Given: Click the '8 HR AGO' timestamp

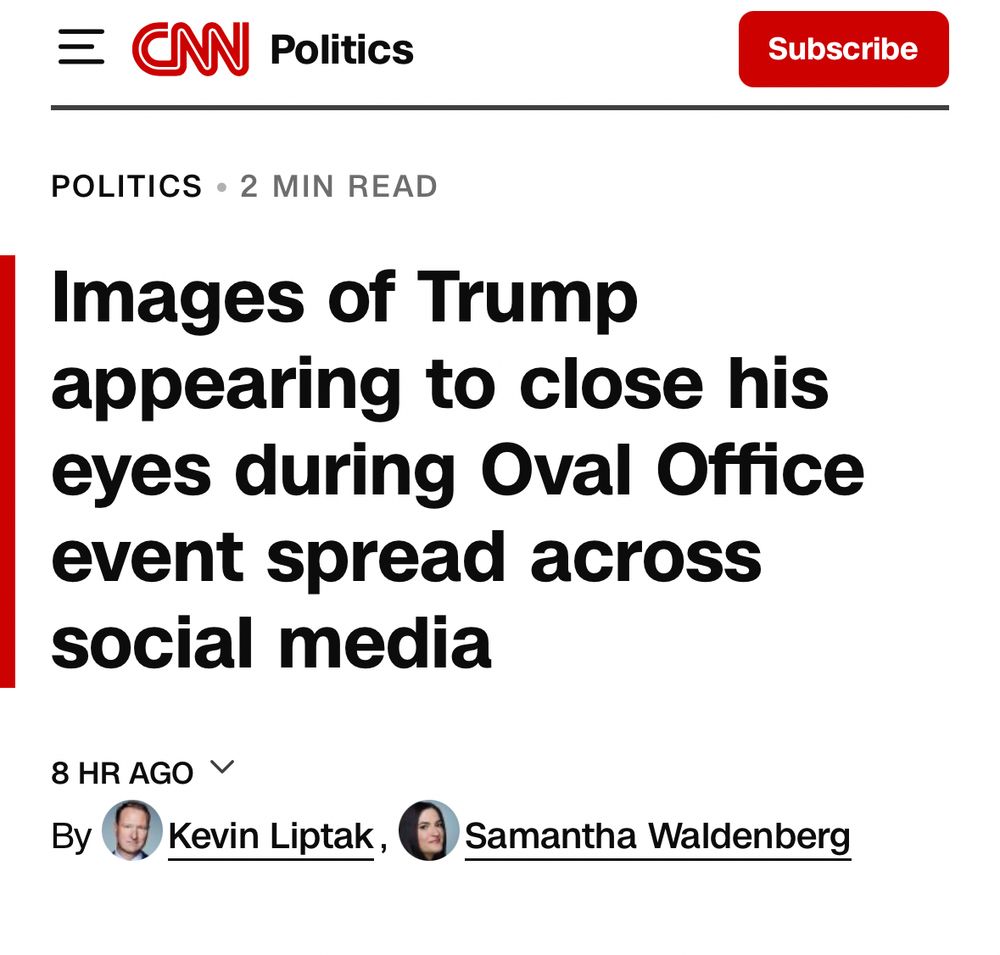Looking at the screenshot, I should [x=122, y=771].
